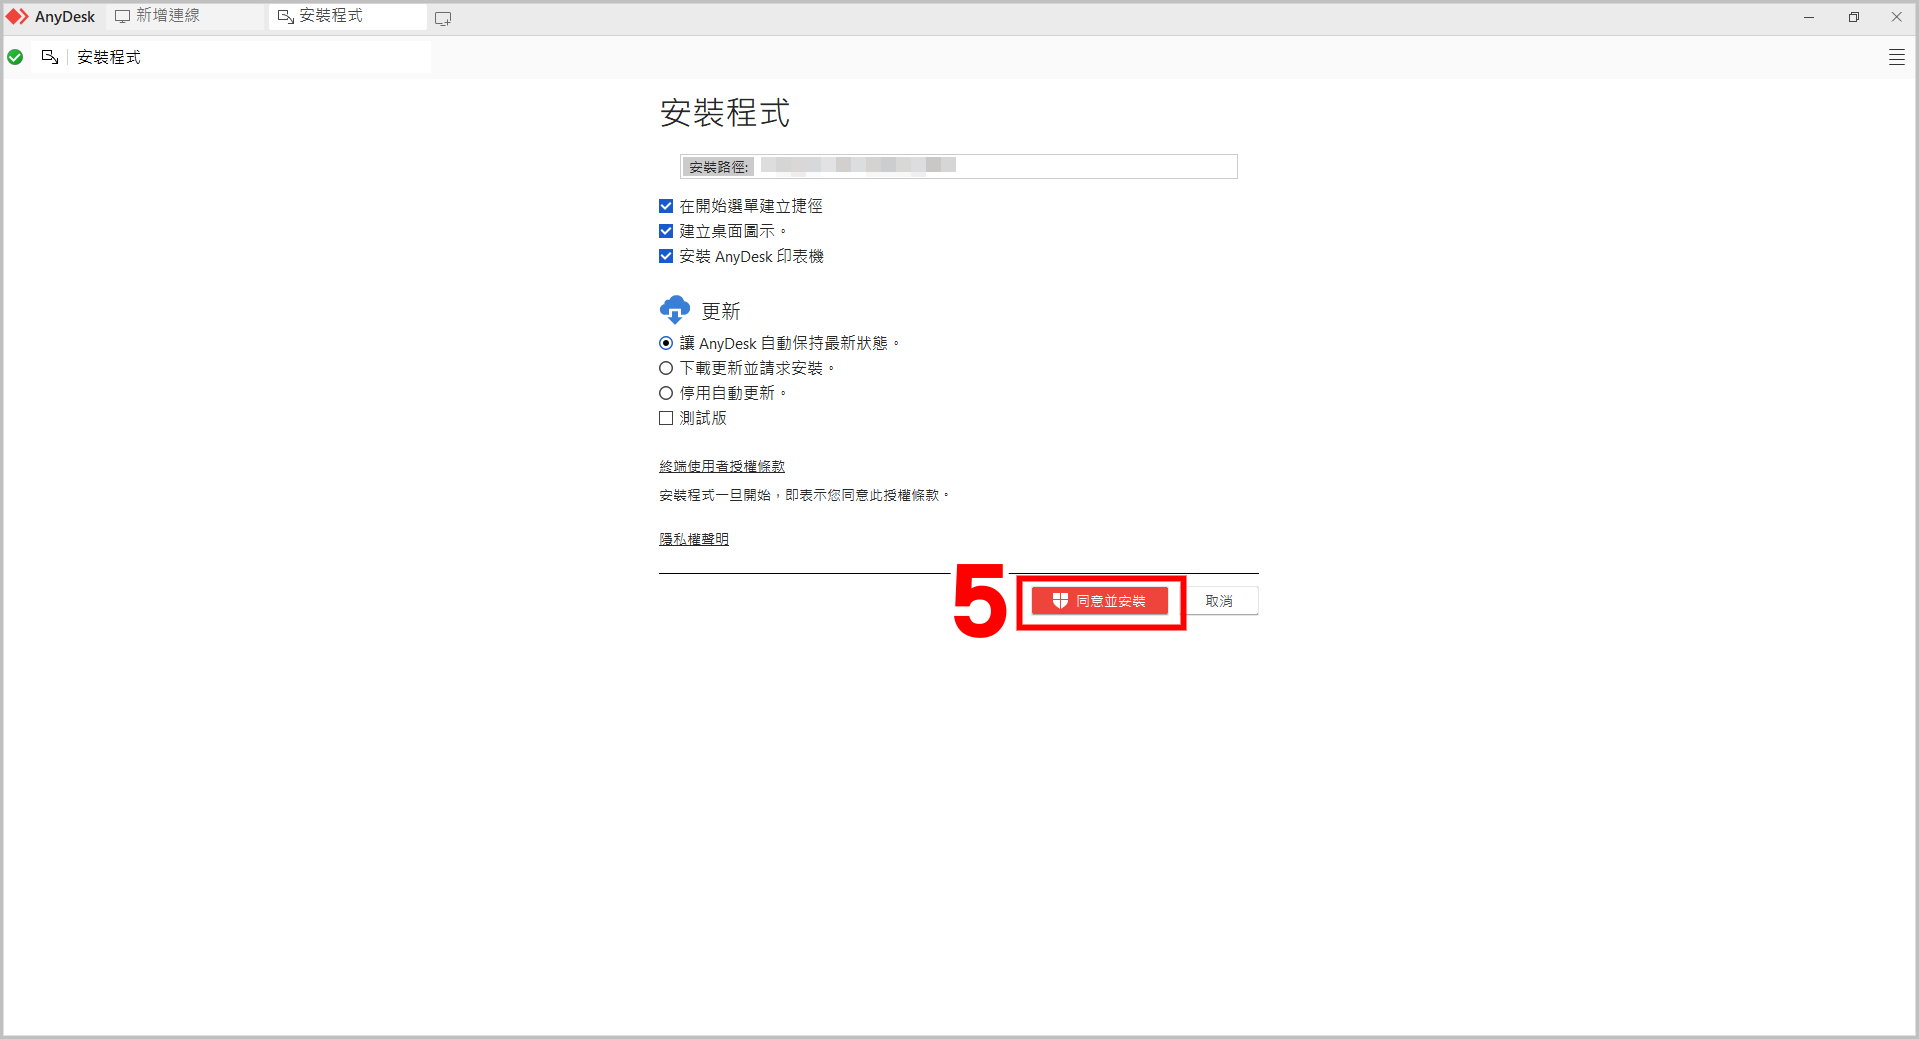Click the 同意並安裝 button
Viewport: 1919px width, 1039px height.
[x=1100, y=601]
